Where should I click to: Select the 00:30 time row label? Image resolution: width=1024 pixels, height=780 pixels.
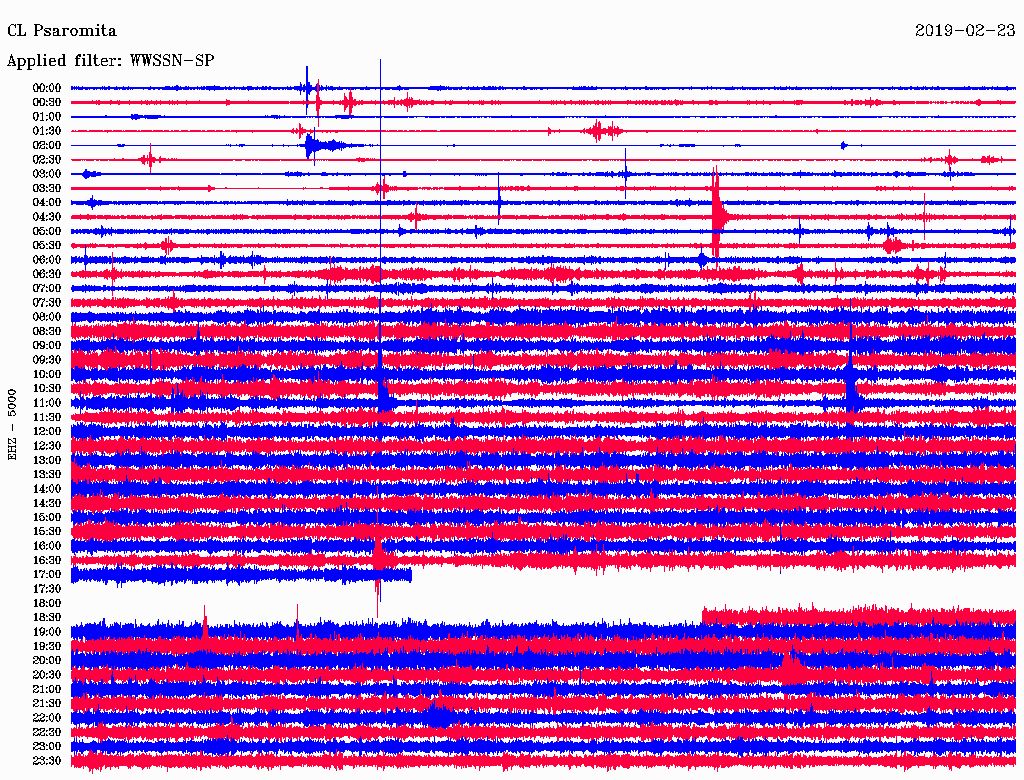(47, 103)
